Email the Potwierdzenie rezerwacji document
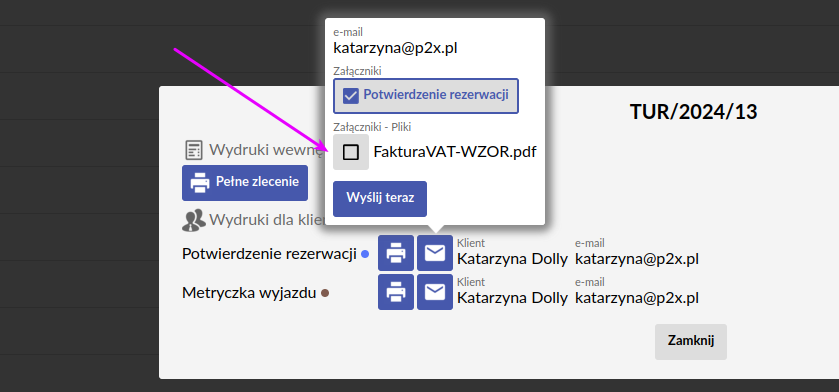The image size is (839, 392). click(435, 253)
